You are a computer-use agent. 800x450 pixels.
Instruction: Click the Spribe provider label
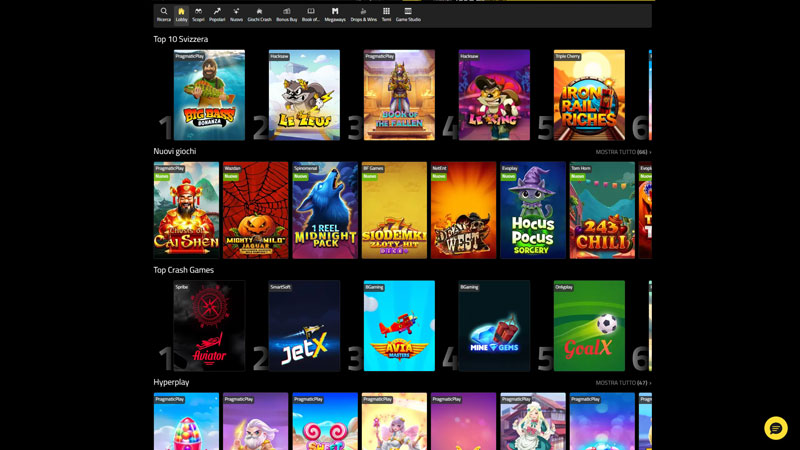(x=182, y=287)
